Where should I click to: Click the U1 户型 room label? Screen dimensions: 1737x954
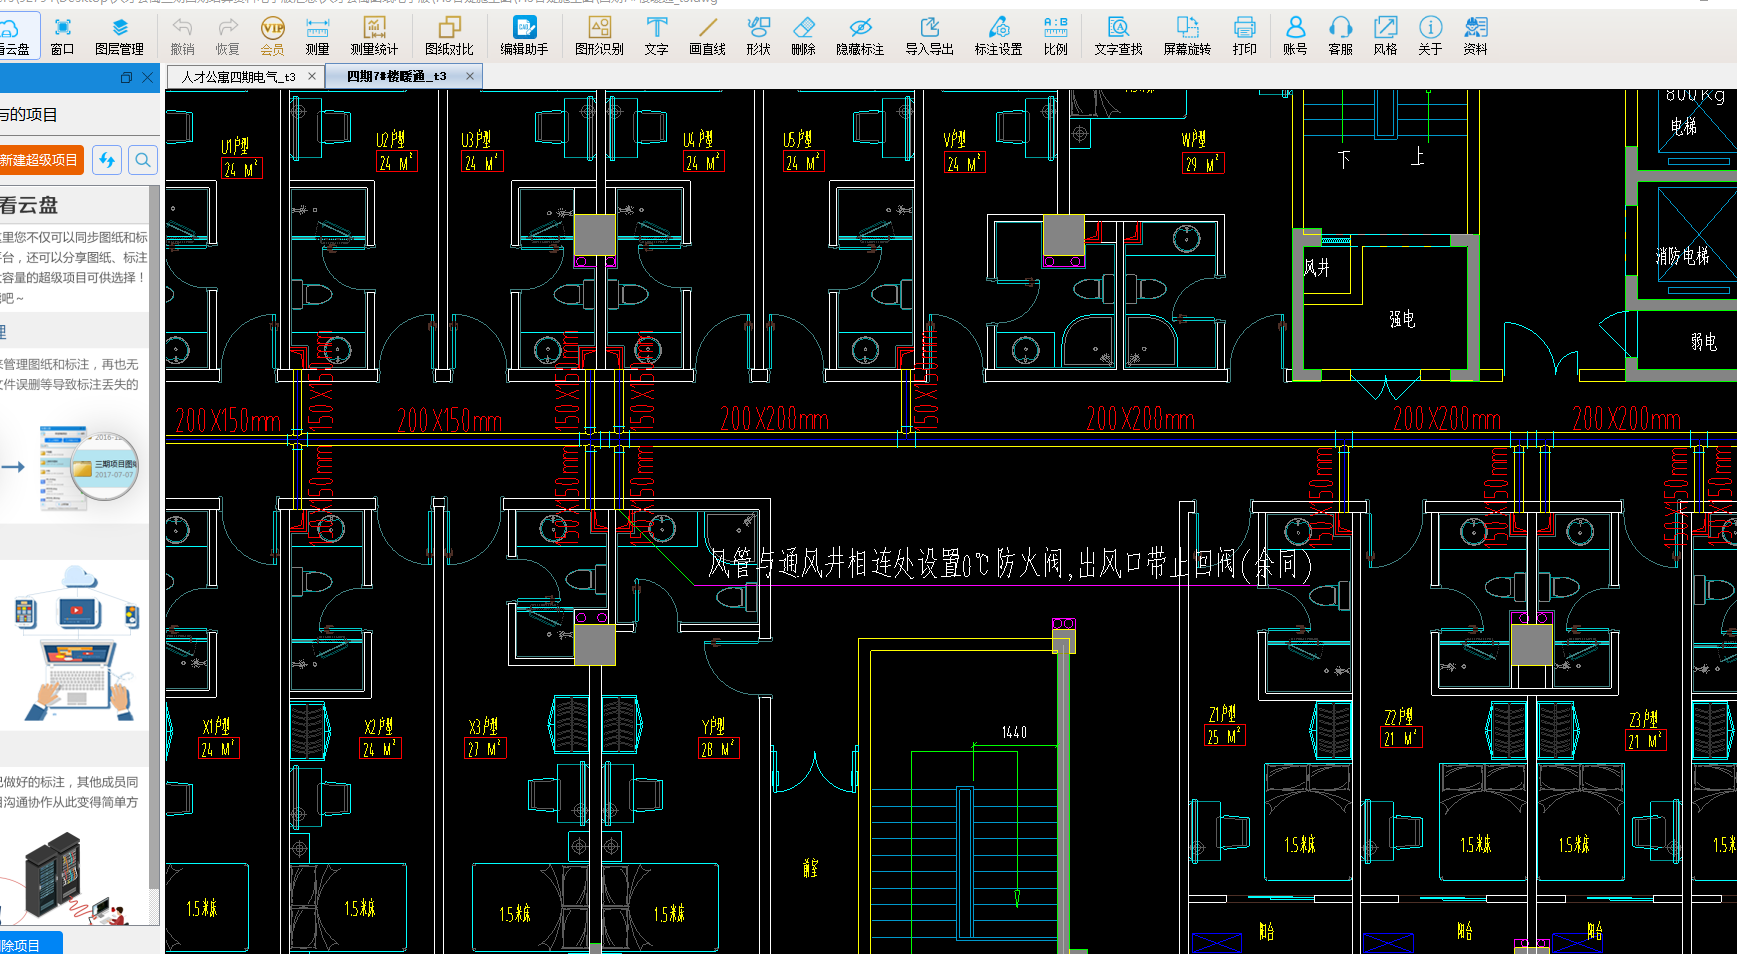pos(235,146)
